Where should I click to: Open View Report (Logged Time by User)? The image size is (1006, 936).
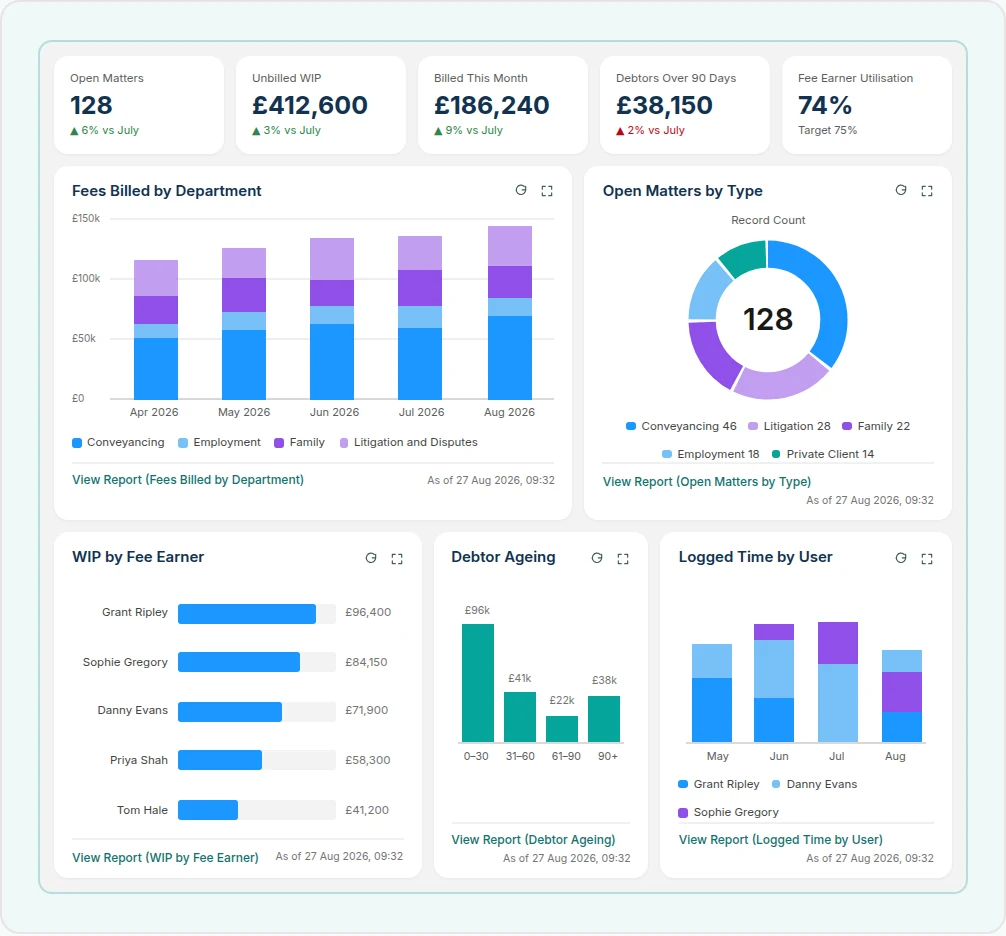(781, 840)
